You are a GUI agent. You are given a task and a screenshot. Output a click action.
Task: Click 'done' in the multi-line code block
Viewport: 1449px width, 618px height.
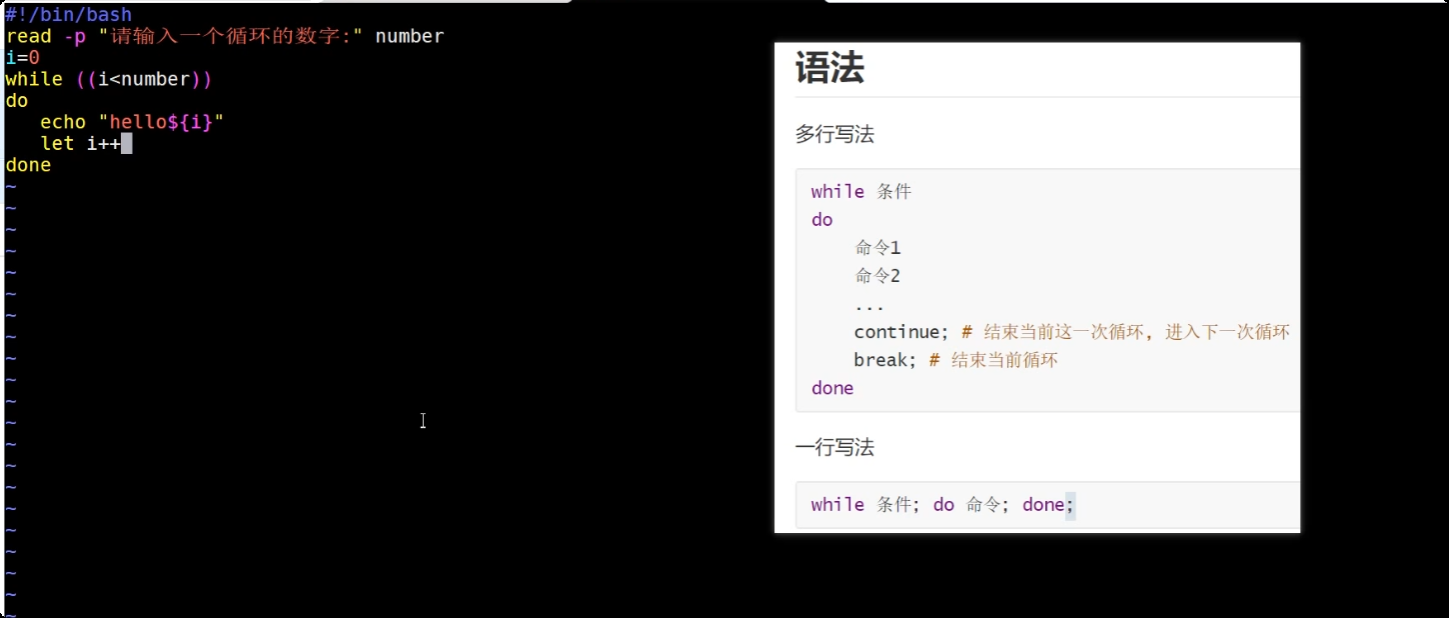coord(832,388)
